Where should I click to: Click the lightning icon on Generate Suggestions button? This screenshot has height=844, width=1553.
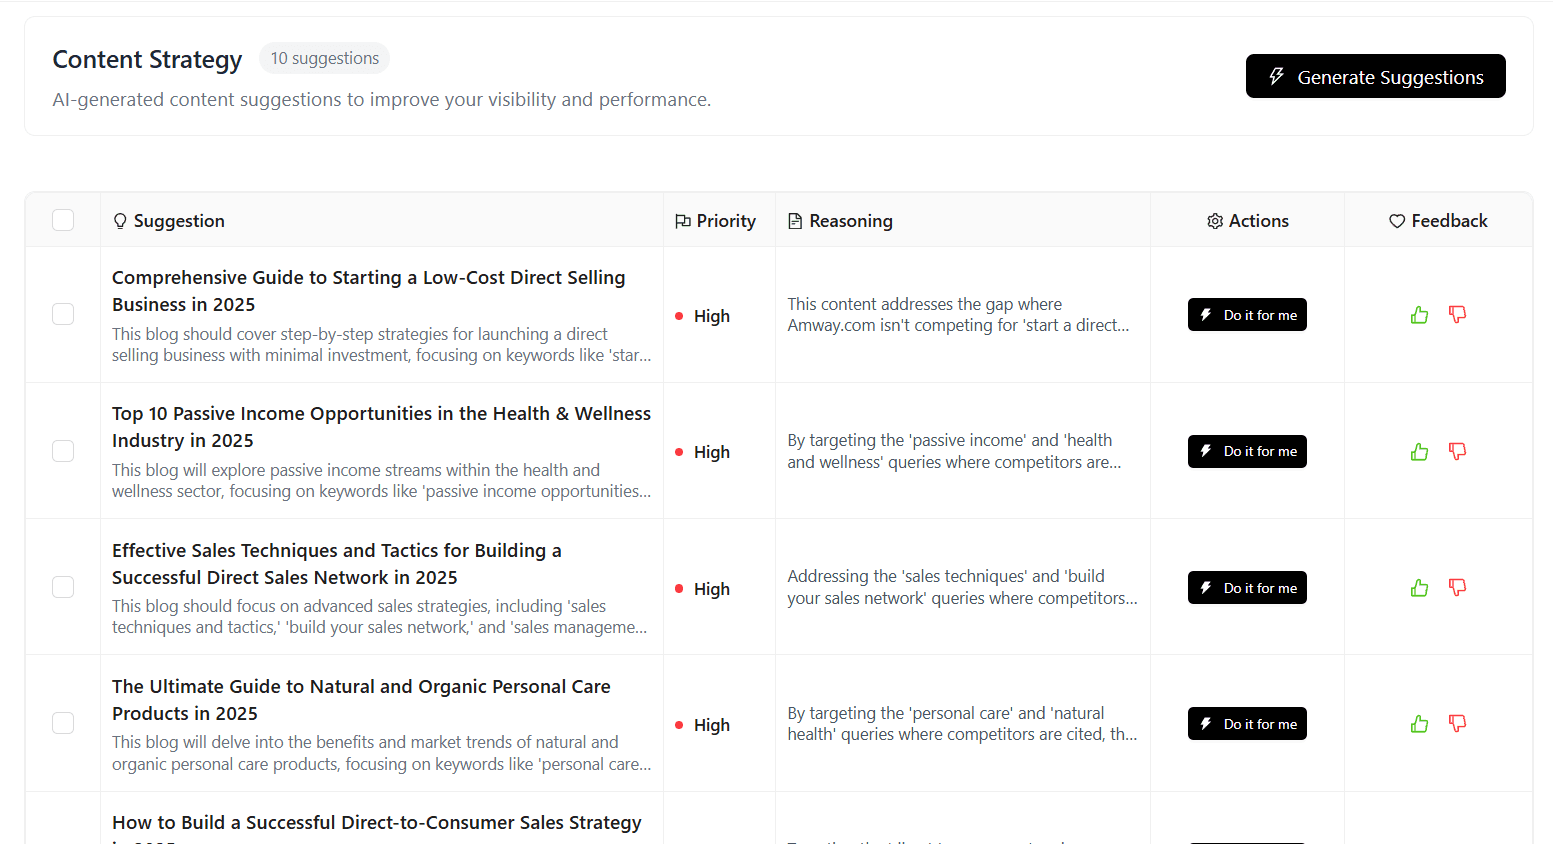(x=1276, y=75)
